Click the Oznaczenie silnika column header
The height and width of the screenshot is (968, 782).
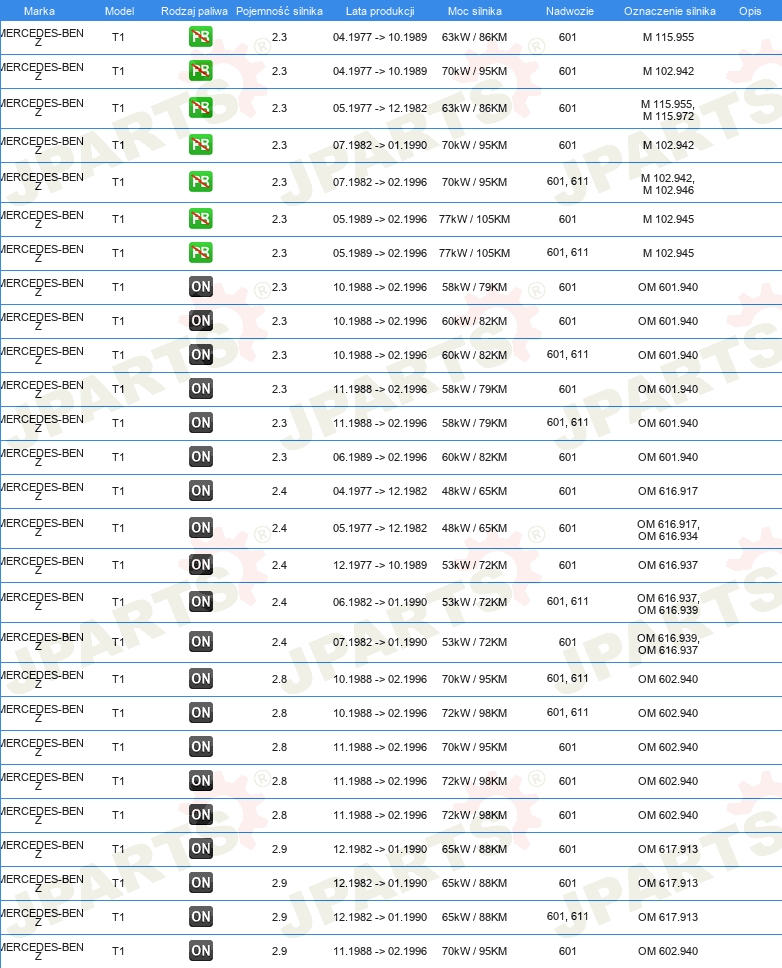coord(670,11)
